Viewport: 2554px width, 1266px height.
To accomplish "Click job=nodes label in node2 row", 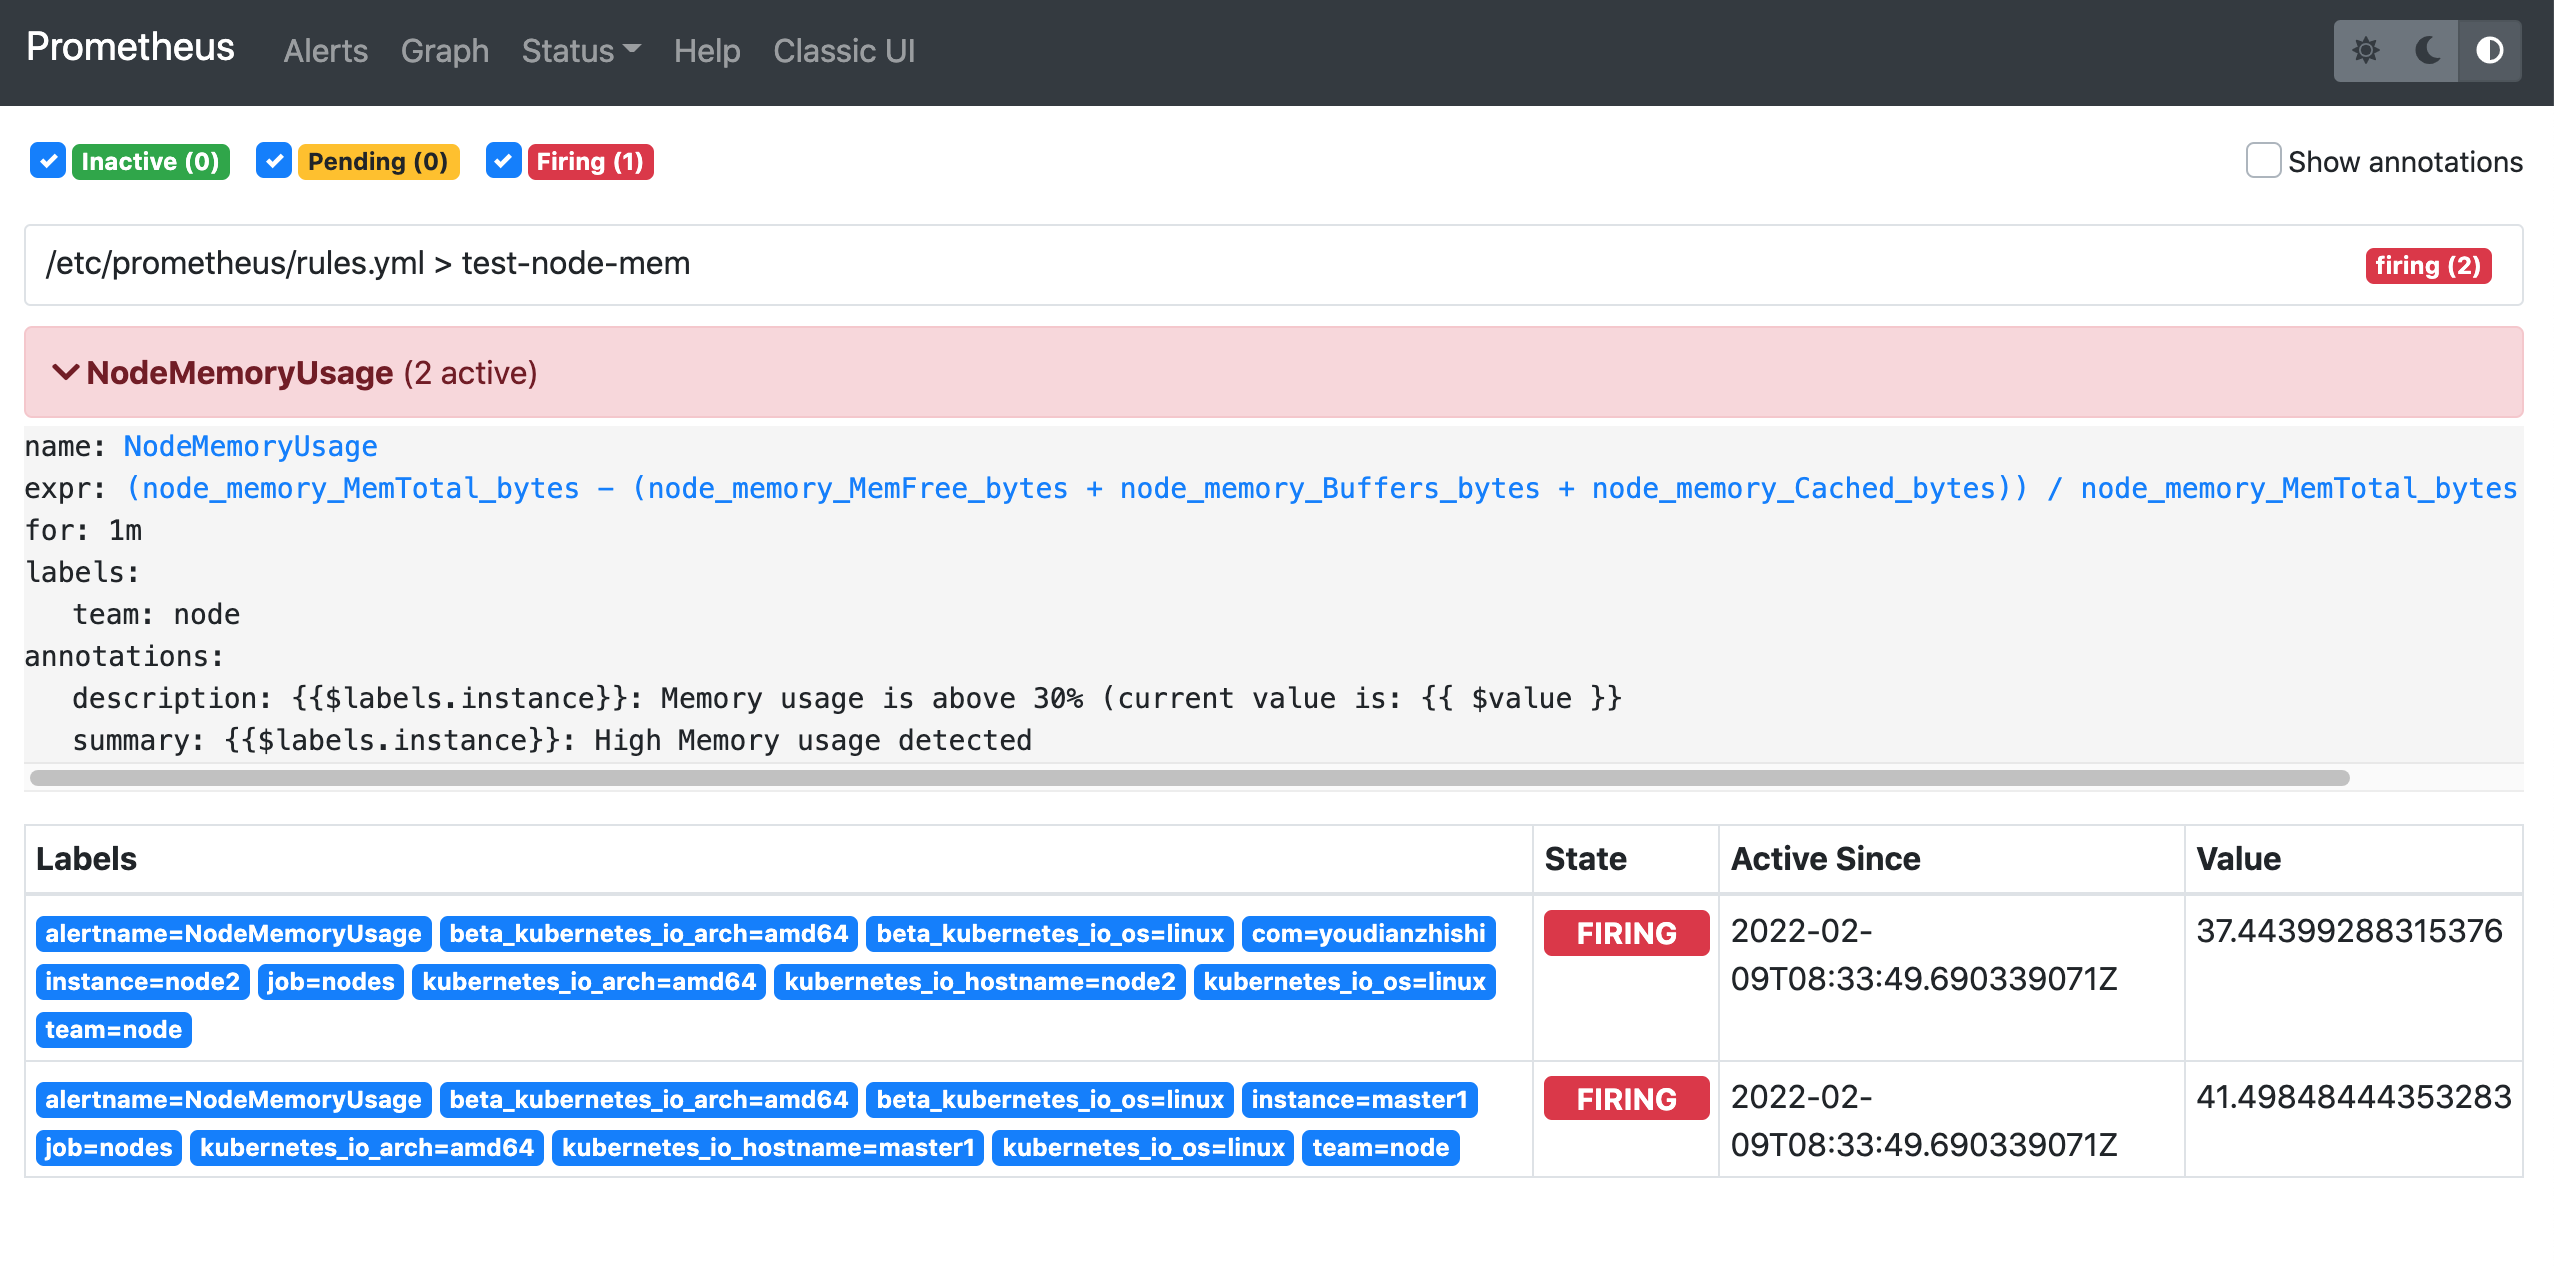I will (331, 982).
